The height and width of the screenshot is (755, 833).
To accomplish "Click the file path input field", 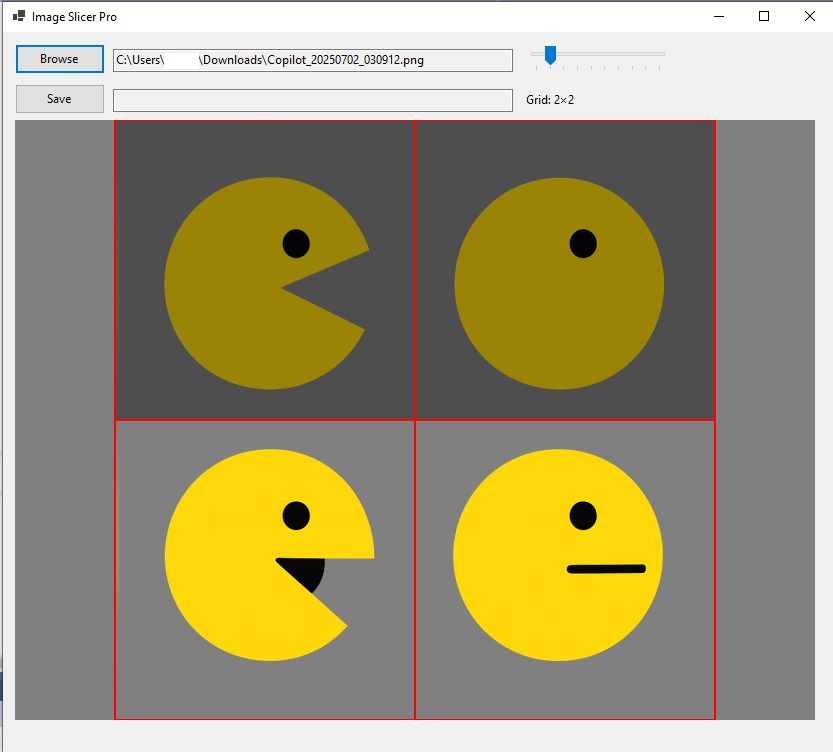I will click(x=313, y=60).
